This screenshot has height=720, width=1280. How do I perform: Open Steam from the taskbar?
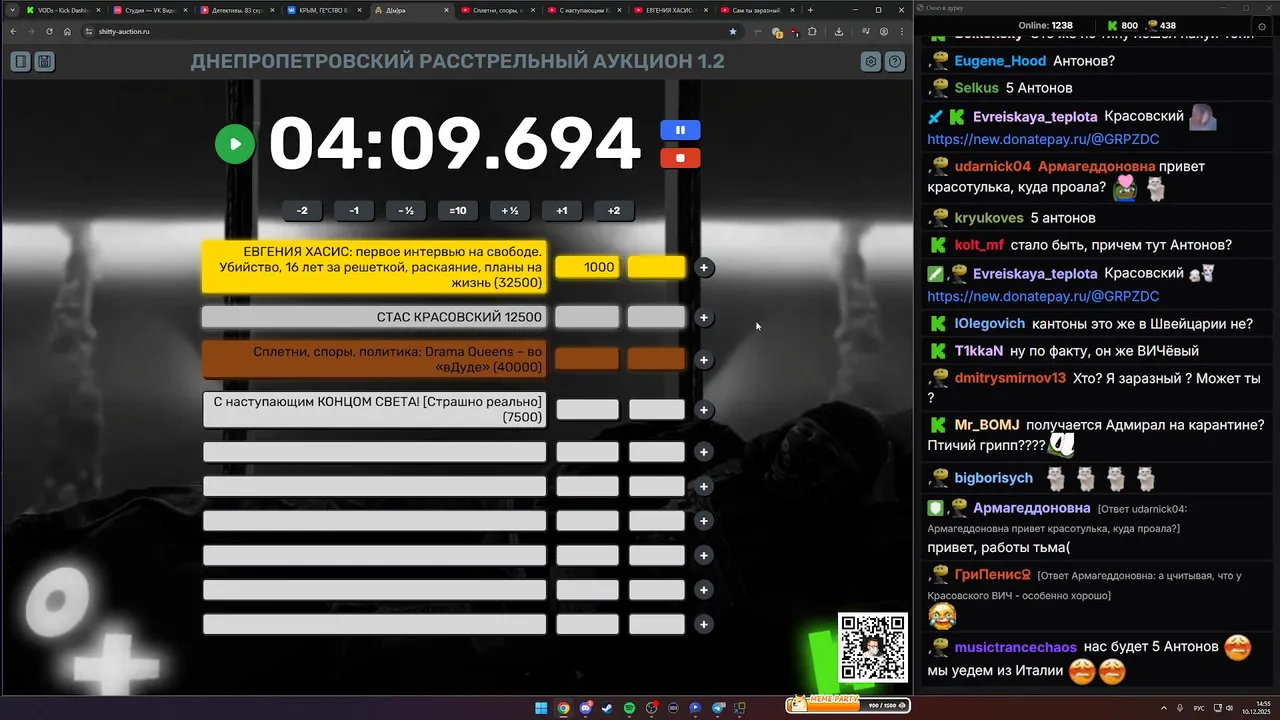coord(607,708)
